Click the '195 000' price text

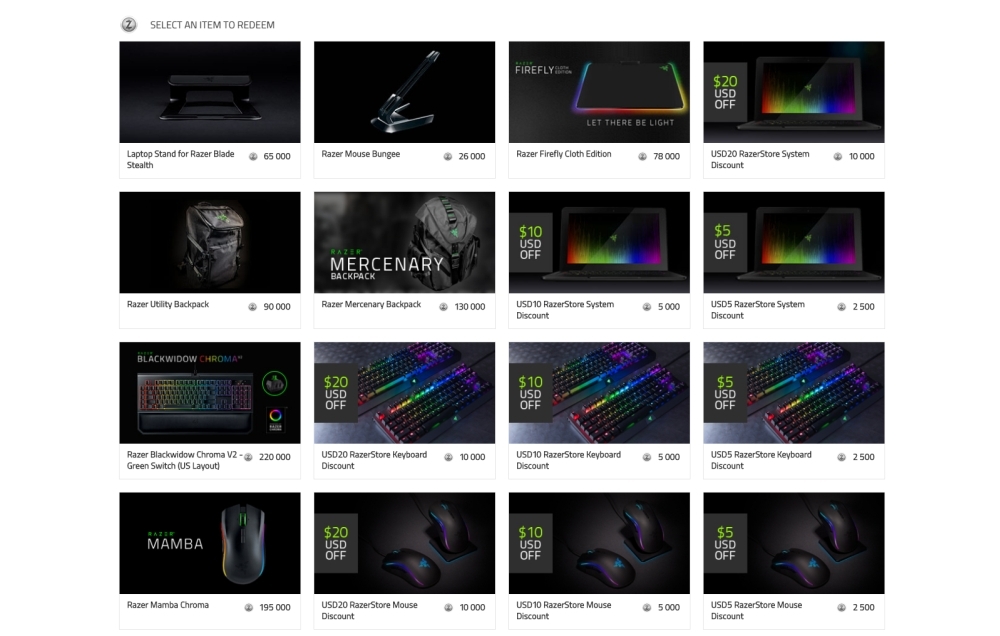(275, 607)
